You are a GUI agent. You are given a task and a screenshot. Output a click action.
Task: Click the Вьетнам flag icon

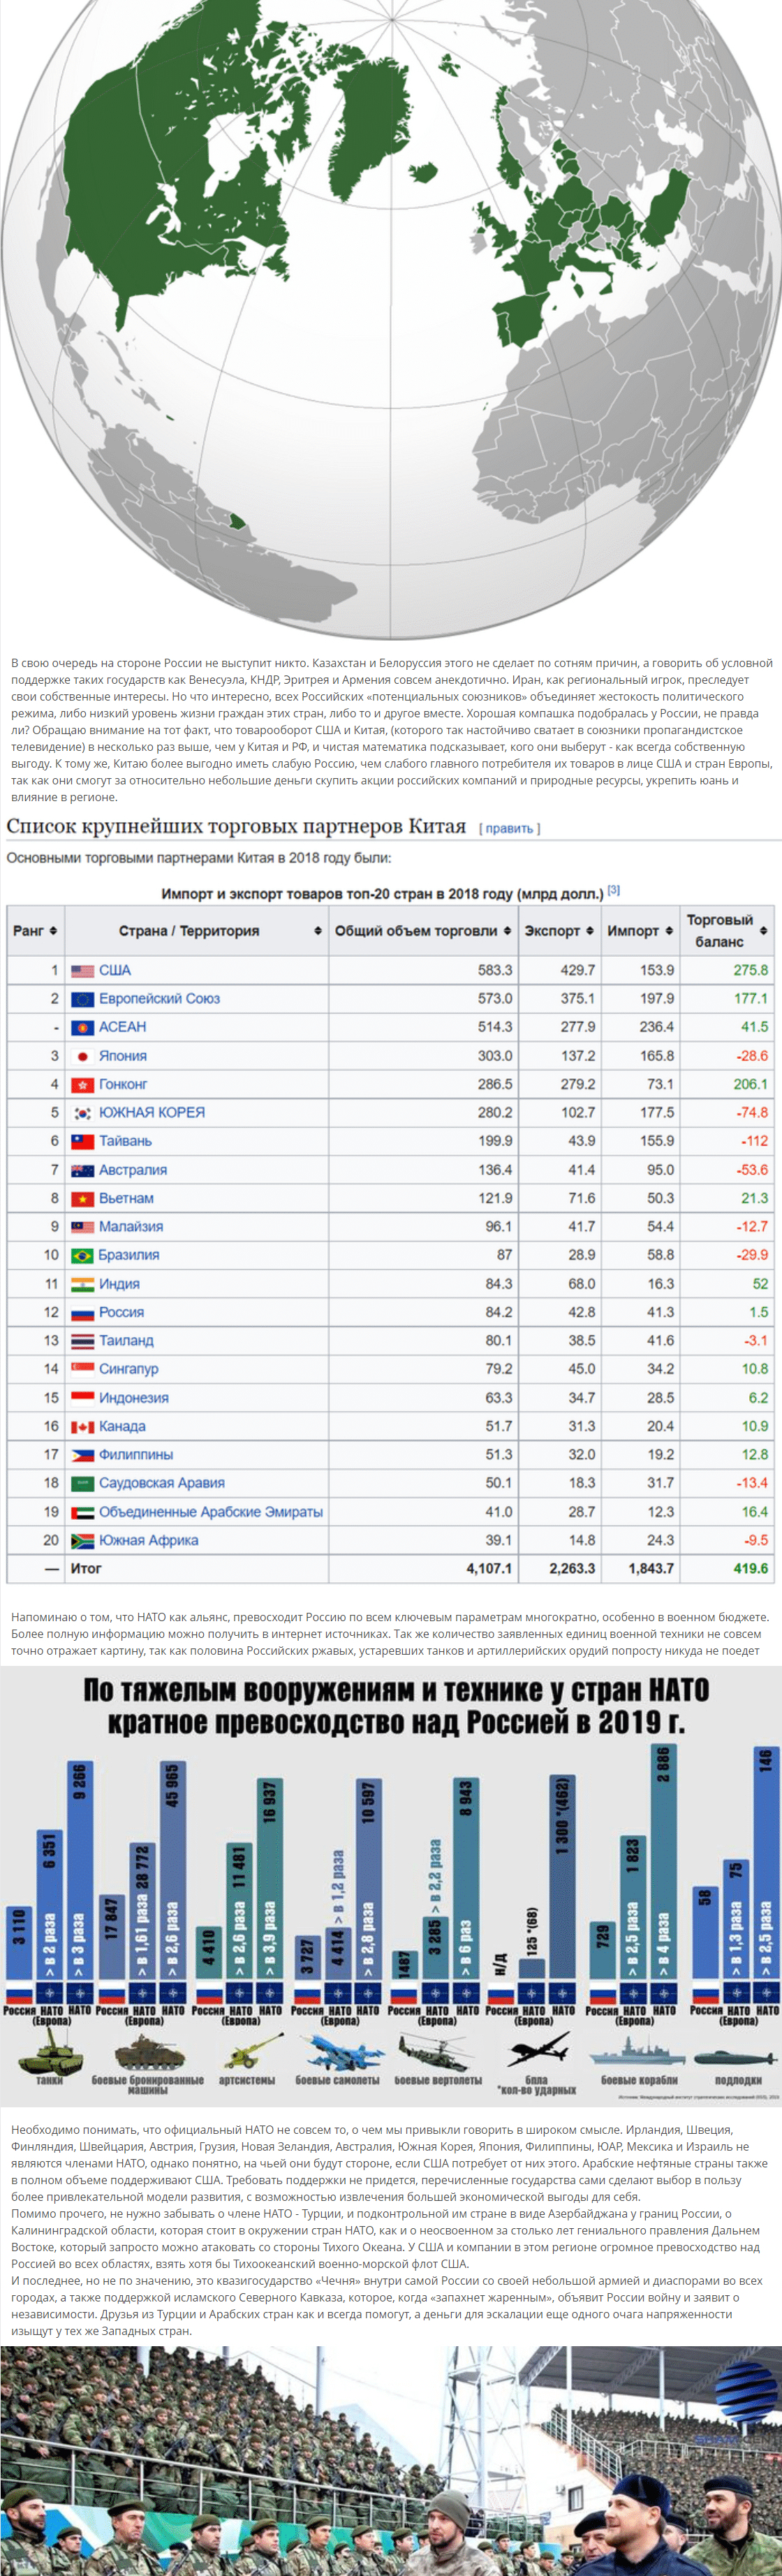82,1198
